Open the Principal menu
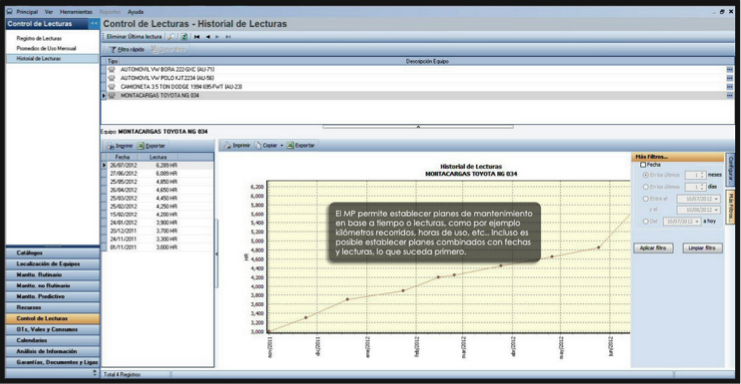Image resolution: width=741 pixels, height=384 pixels. click(27, 12)
